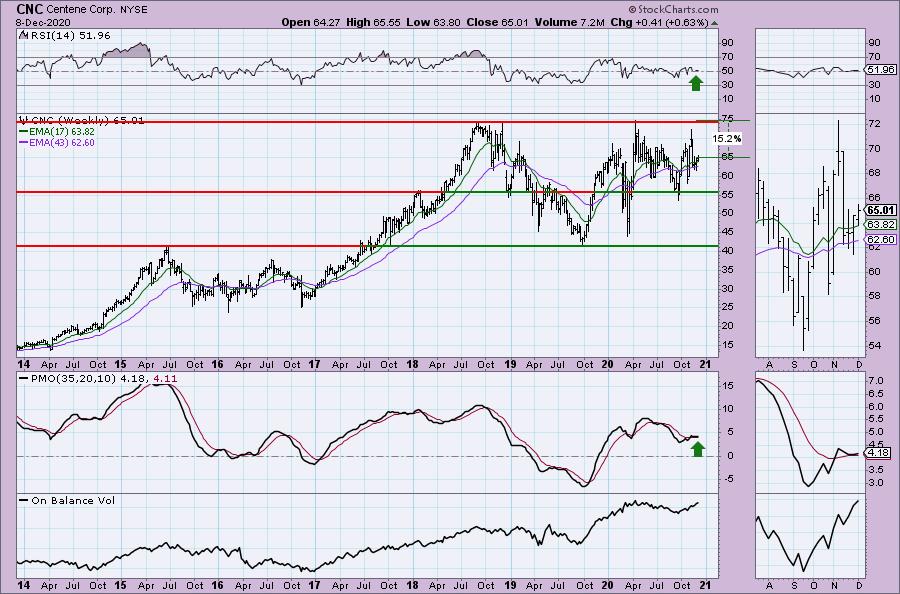Viewport: 900px width, 594px height.
Task: Click the On Balance Vol panel label
Action: coord(73,500)
